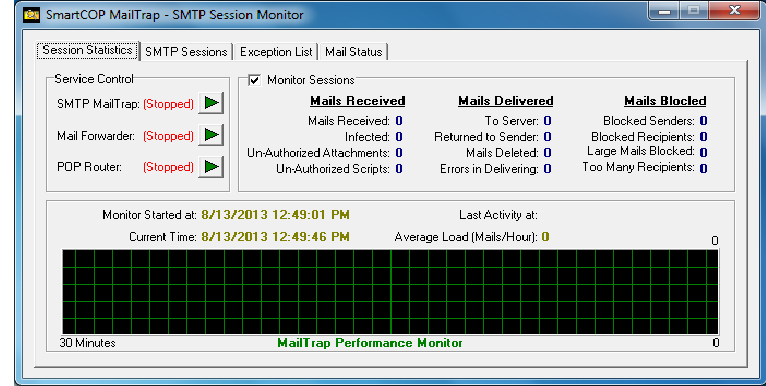The width and height of the screenshot is (766, 386).
Task: Click the SmartCOP MailTrap title bar icon
Action: (x=32, y=15)
